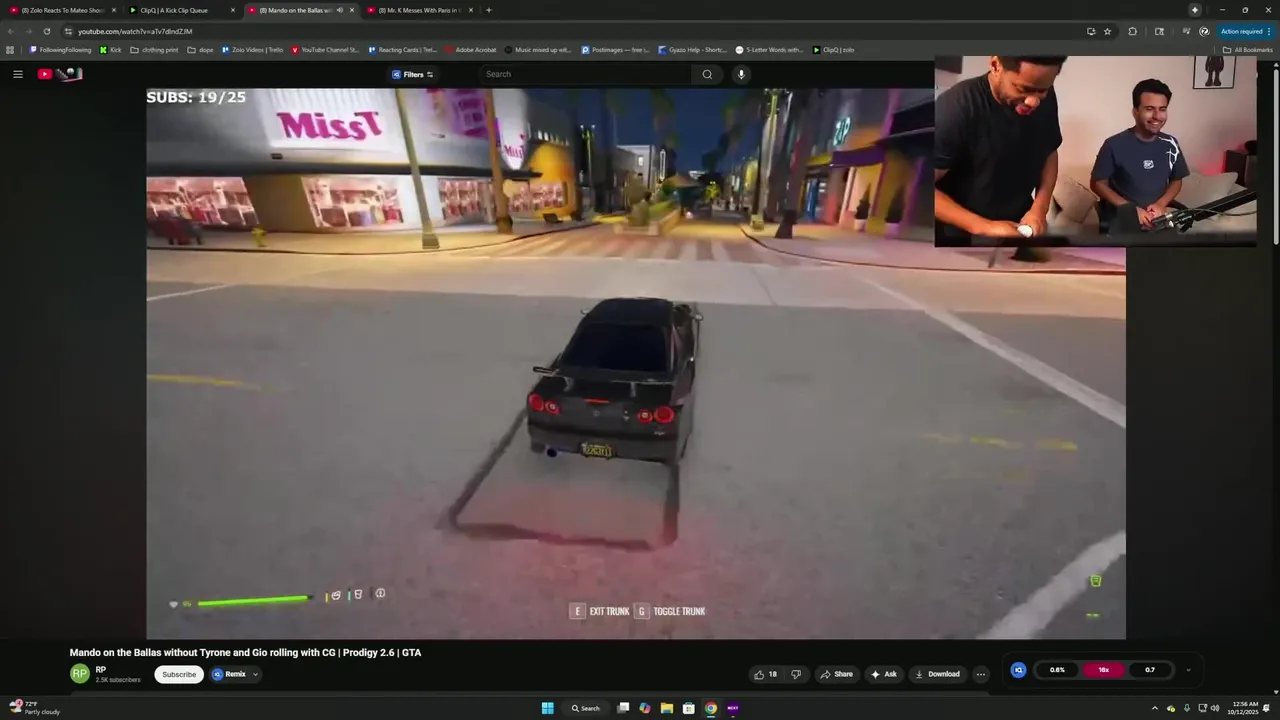
Task: Click the browser address bar URL
Action: pos(135,31)
